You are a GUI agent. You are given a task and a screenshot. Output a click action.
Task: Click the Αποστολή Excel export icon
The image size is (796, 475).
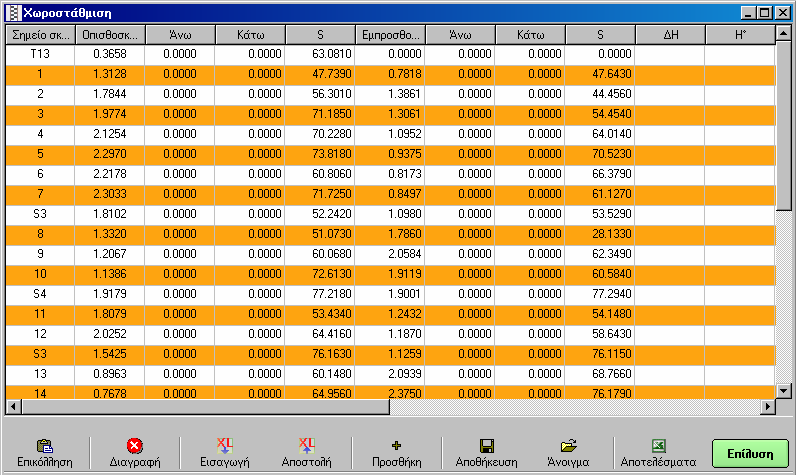[x=306, y=446]
